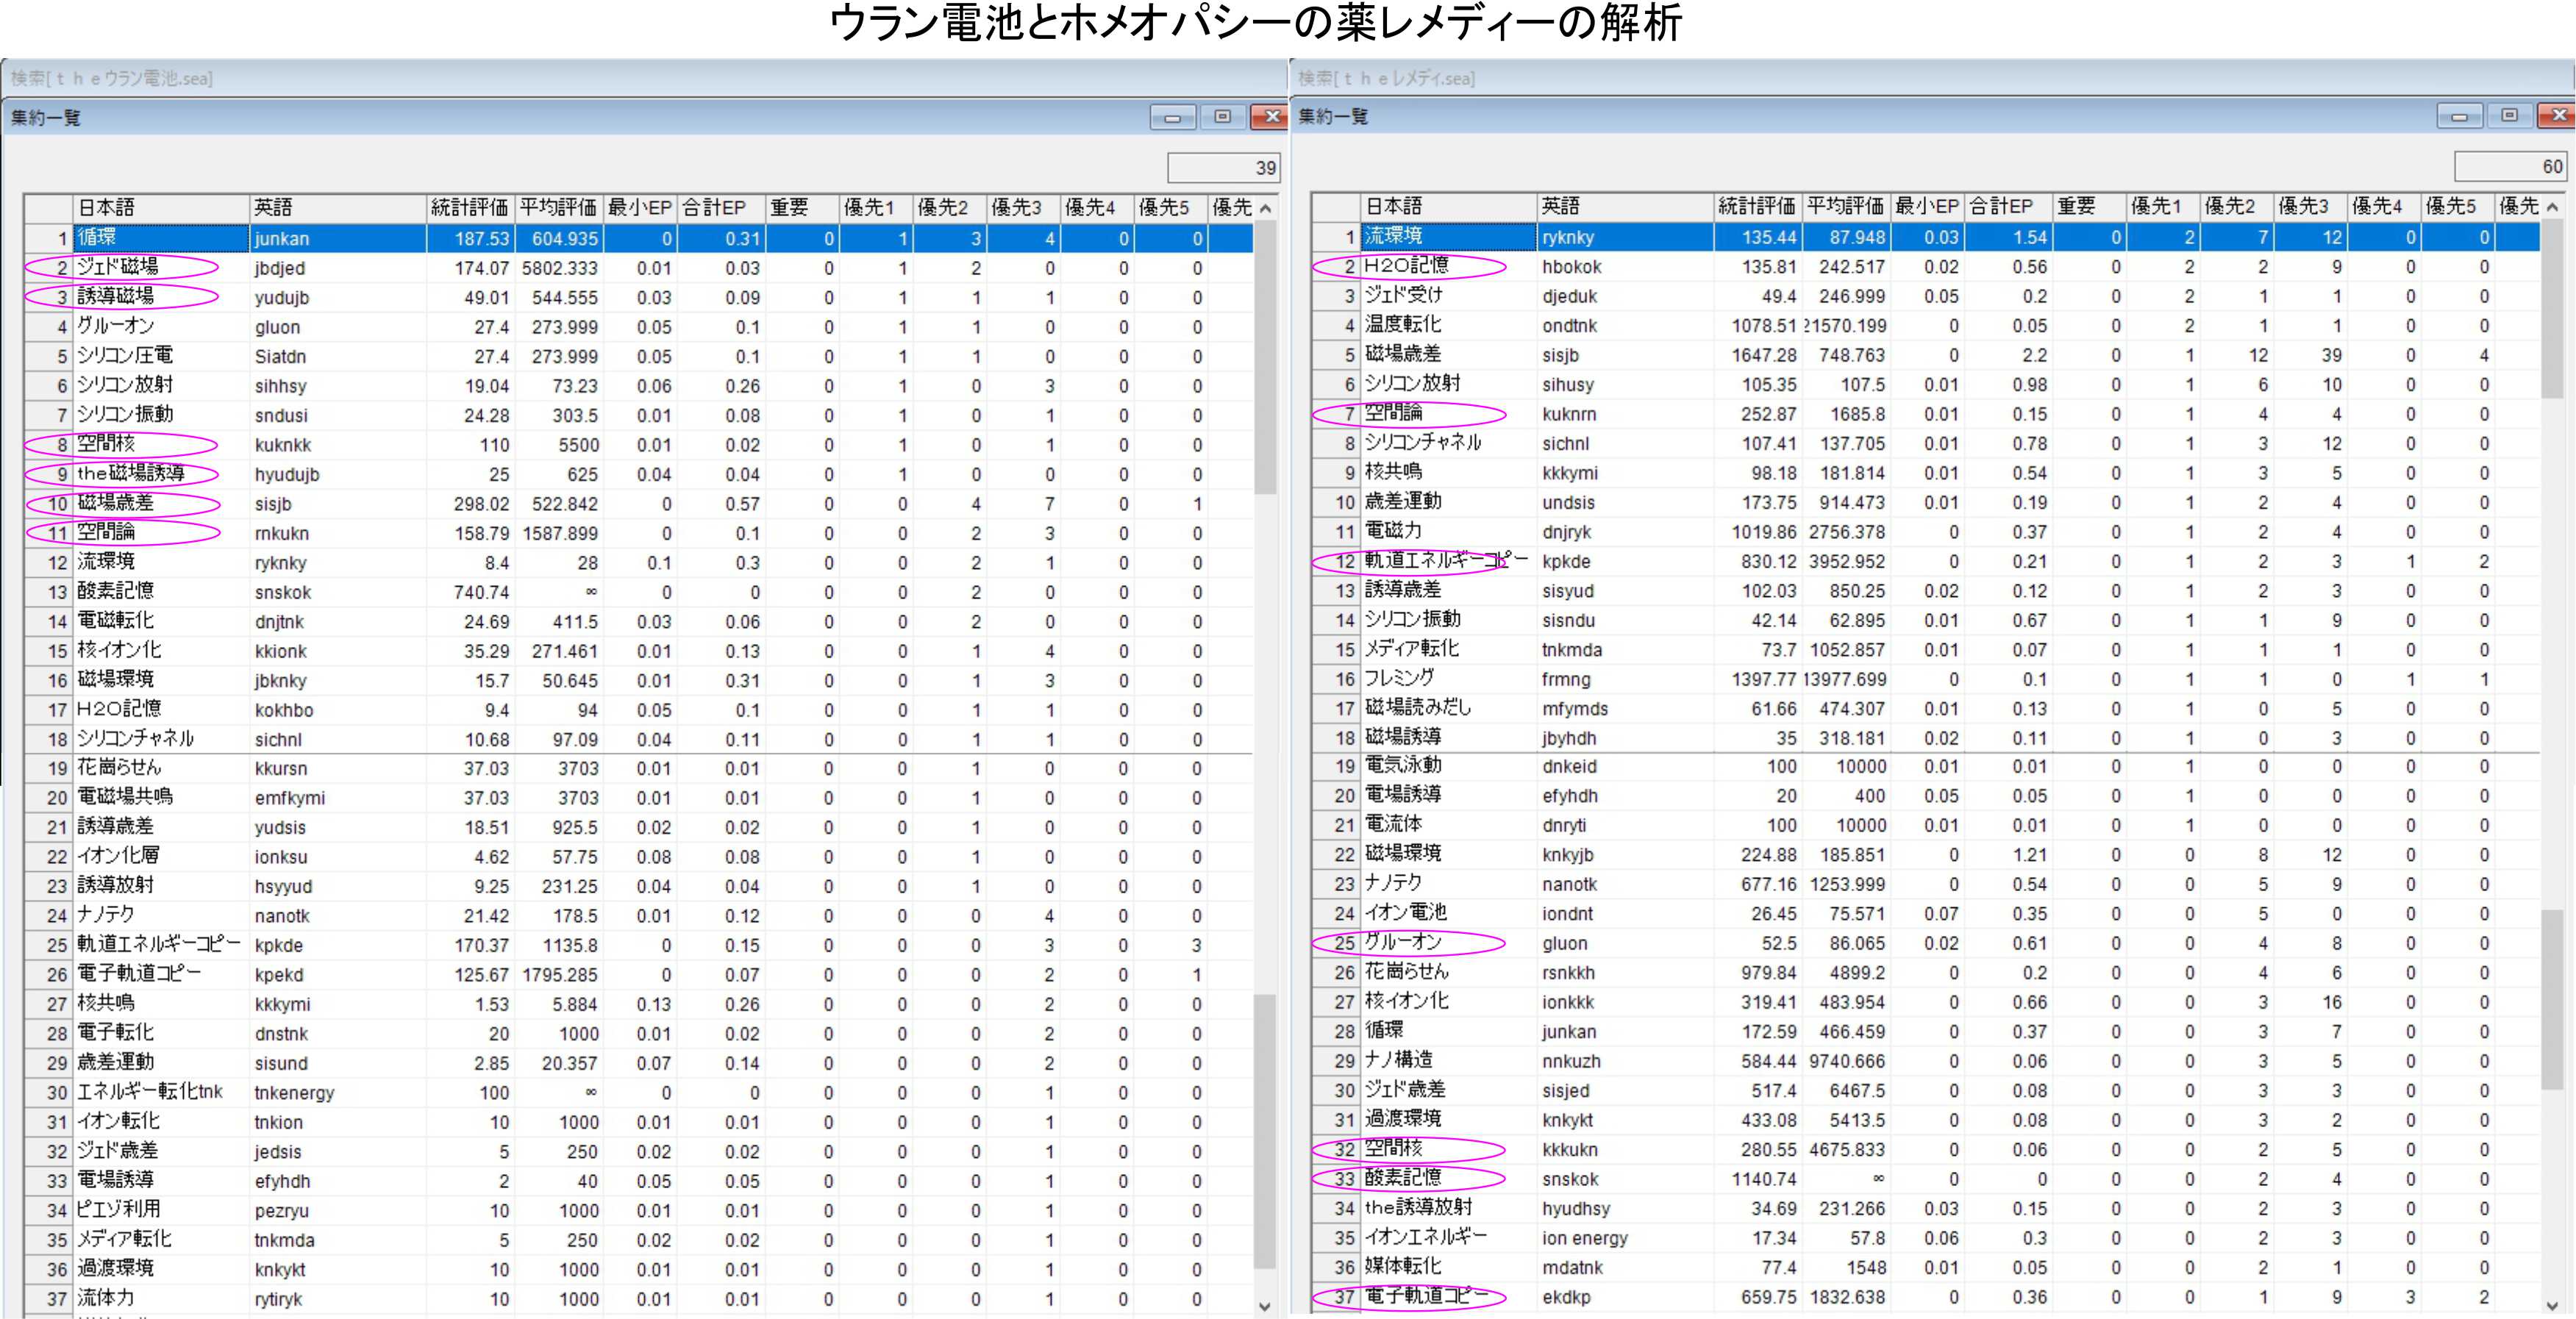2576x1319 pixels.
Task: Select ナノ構造 row in right table
Action: [x=1925, y=1061]
